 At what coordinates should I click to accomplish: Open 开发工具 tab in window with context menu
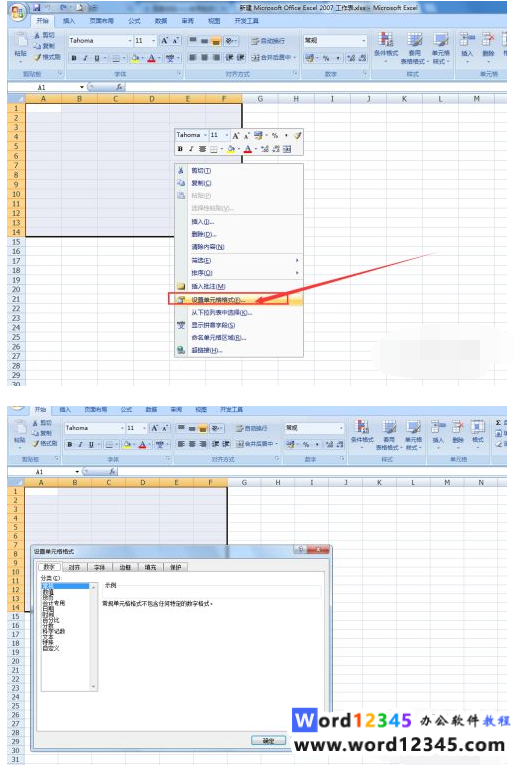246,21
